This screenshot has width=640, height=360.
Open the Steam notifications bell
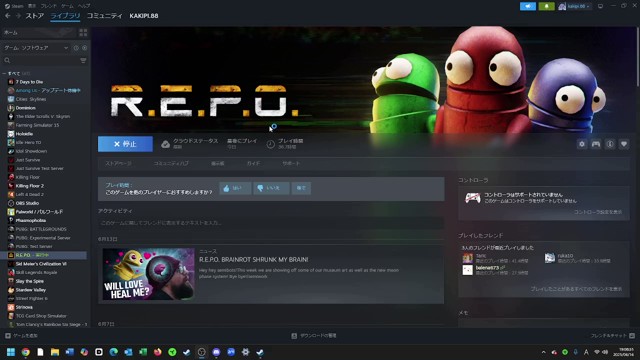[546, 6]
